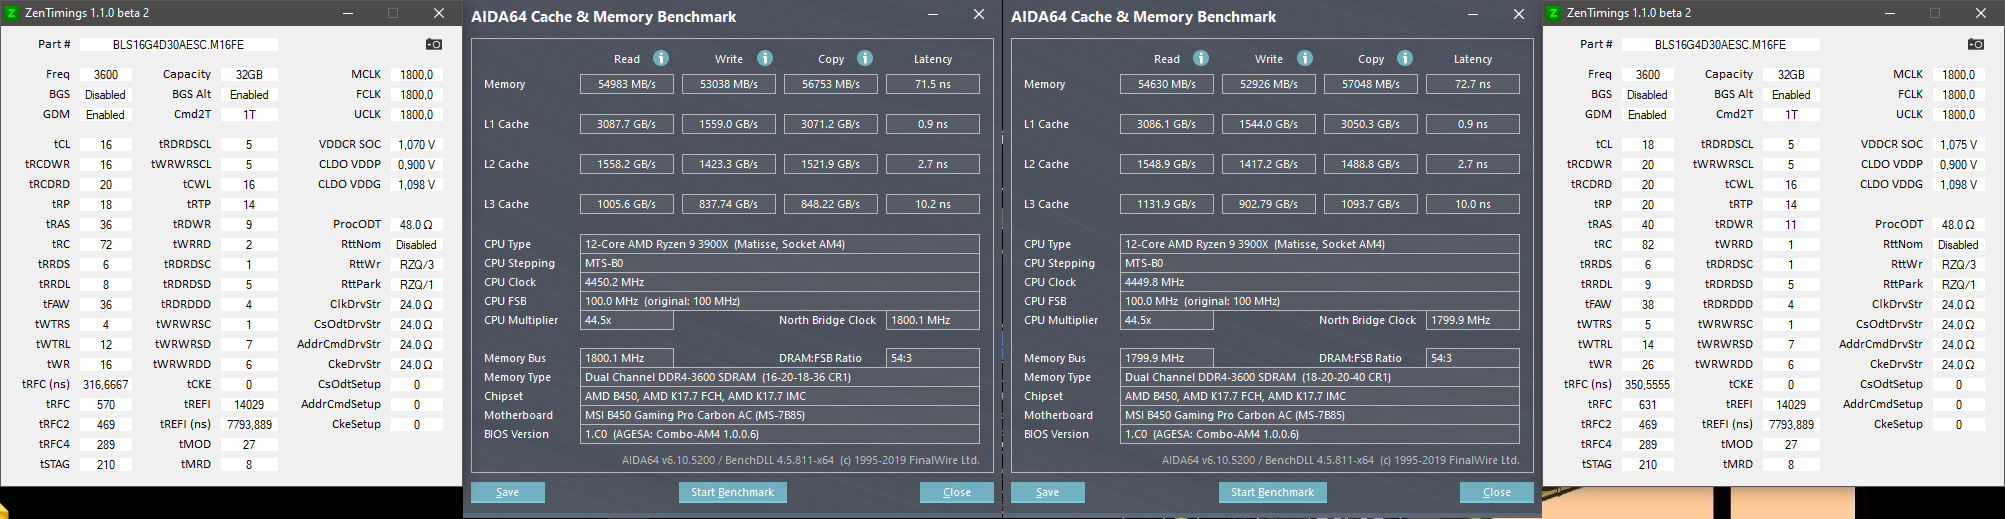The width and height of the screenshot is (2005, 519).
Task: Select the 54983 MB/s Memory Read field
Action: tap(627, 84)
